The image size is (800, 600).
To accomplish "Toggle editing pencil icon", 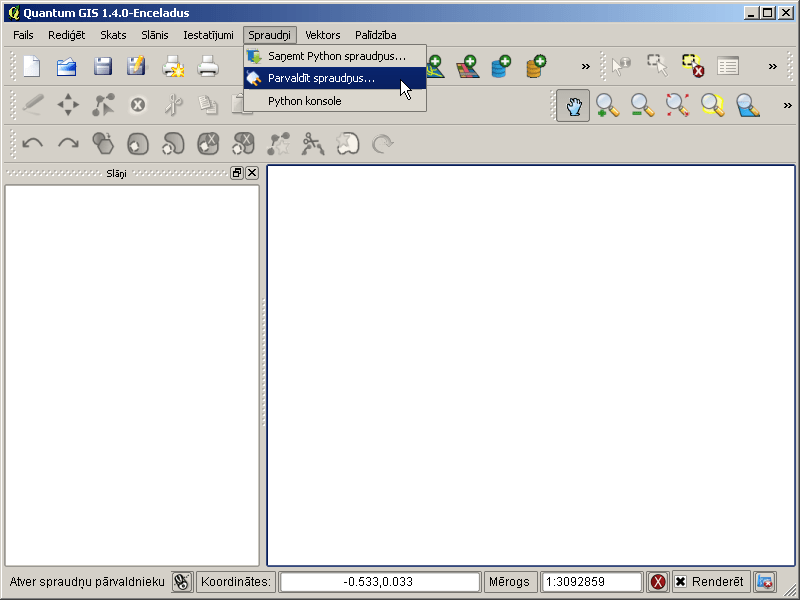I will click(33, 105).
